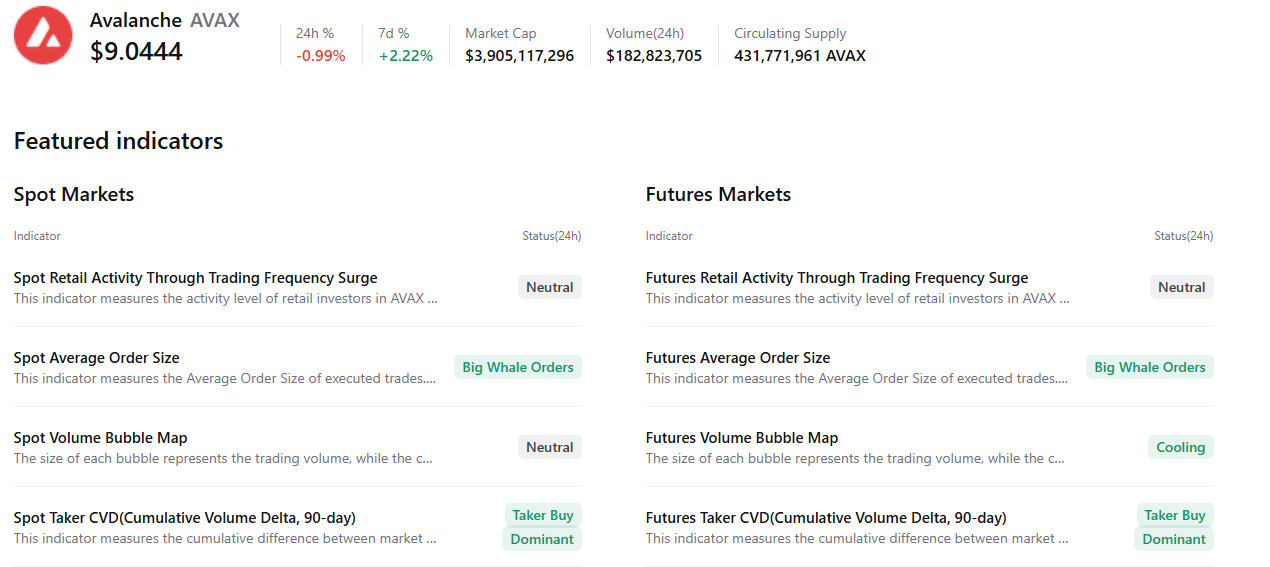Open Futures Retail Activity Through Trading Frequency Surge
The width and height of the screenshot is (1270, 567).
[837, 278]
